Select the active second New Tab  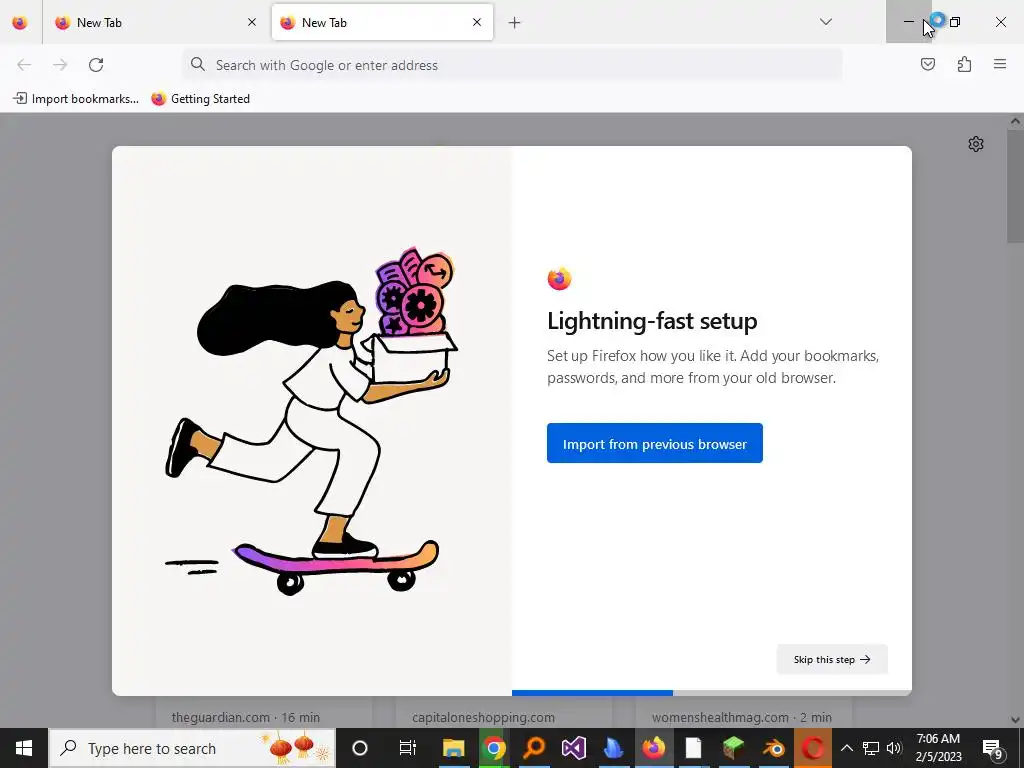coord(382,23)
